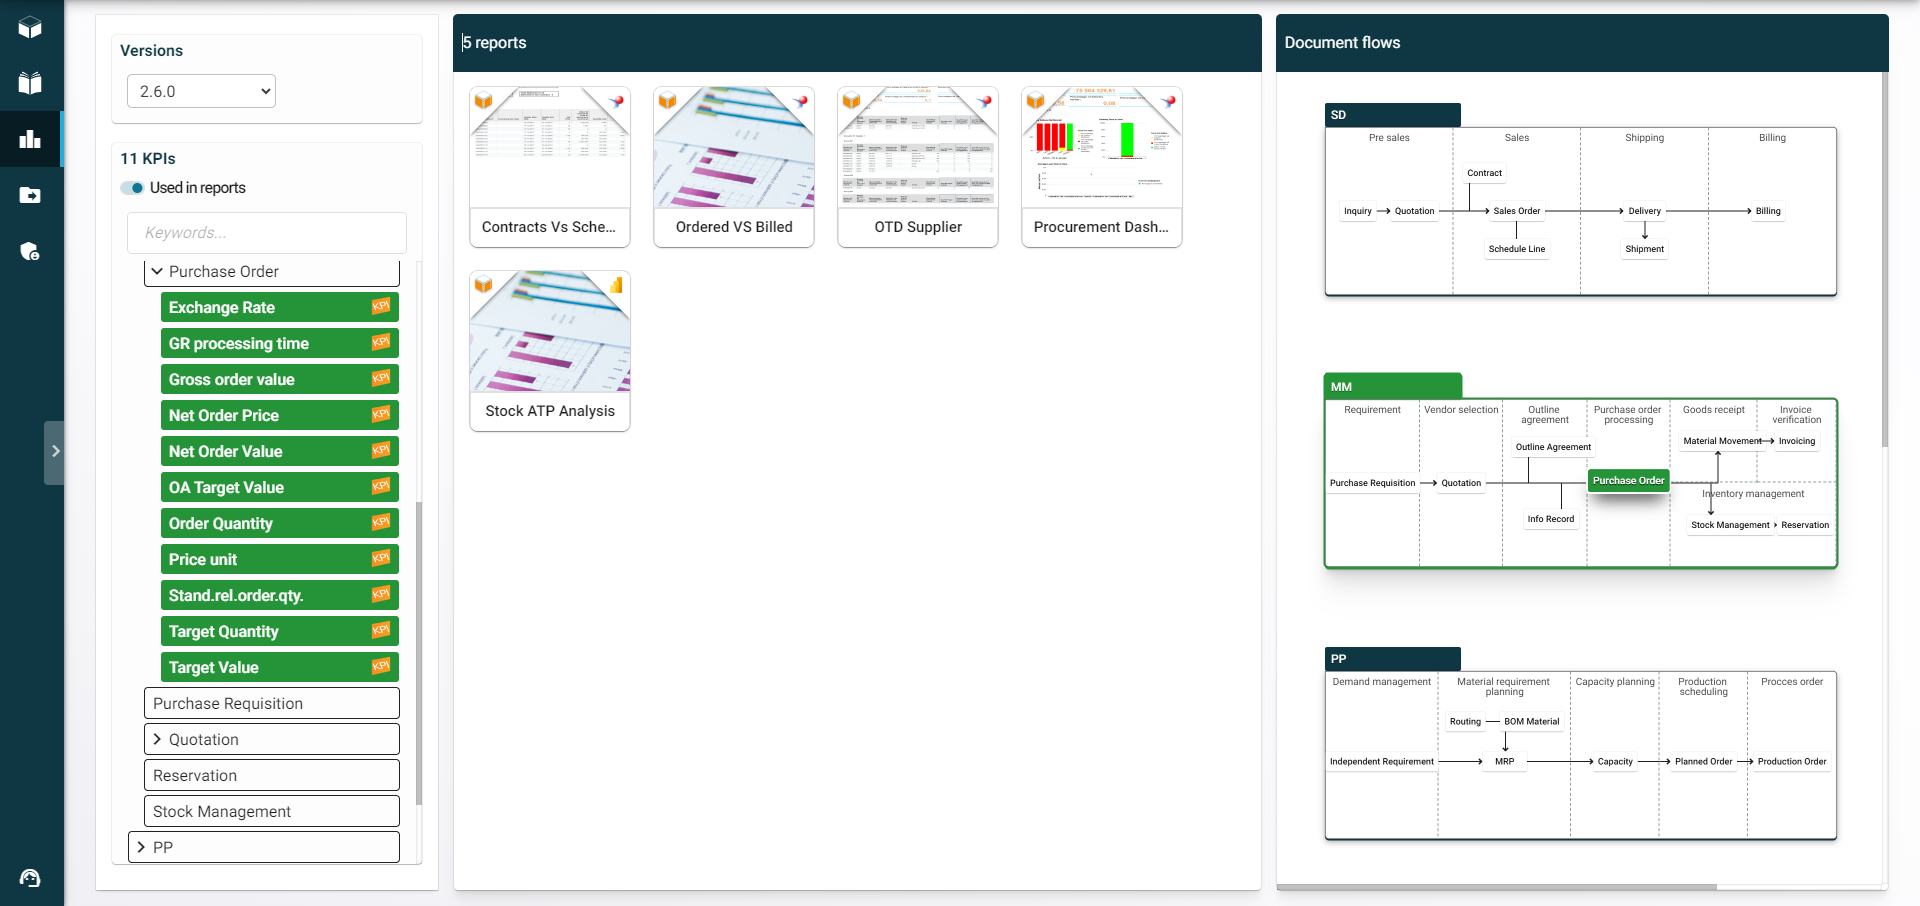Click the Sales Order node in SD flow

click(x=1516, y=211)
